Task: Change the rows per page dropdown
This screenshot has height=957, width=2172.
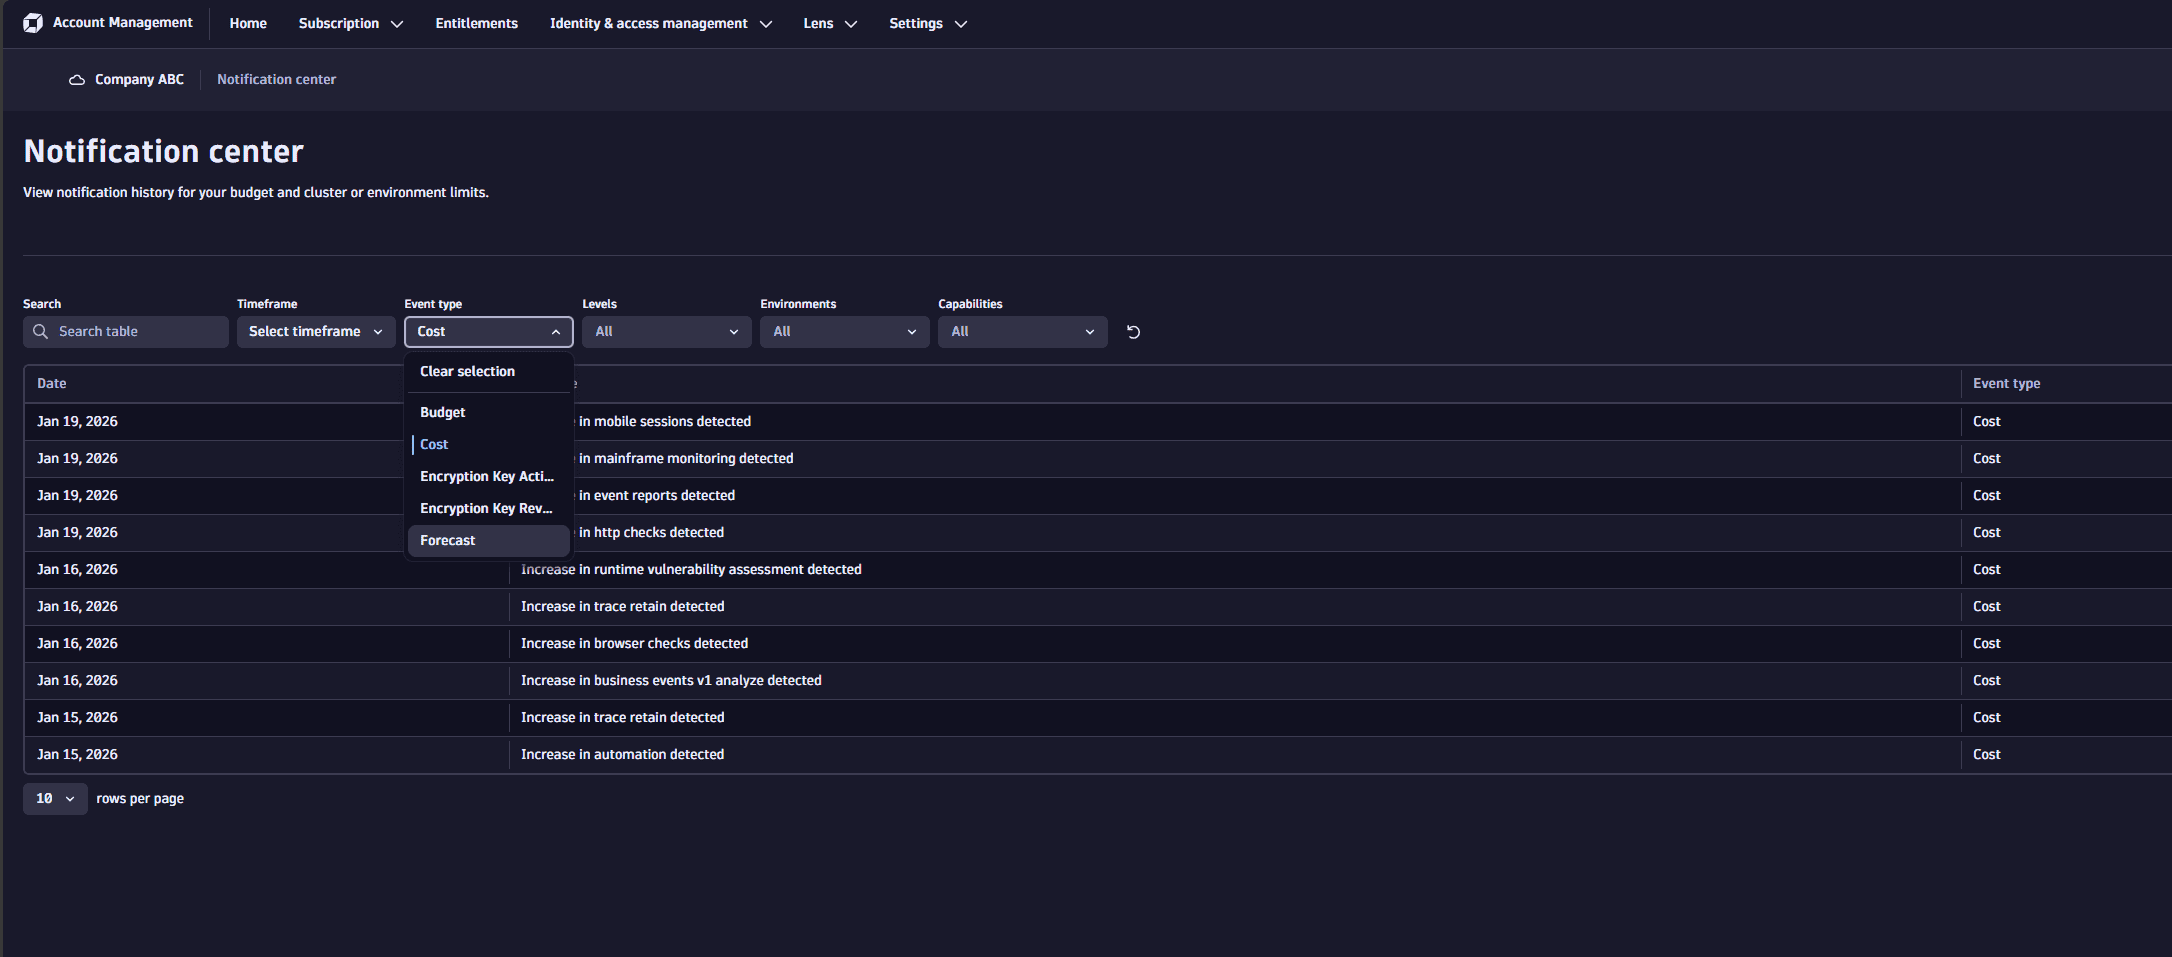Action: [55, 798]
